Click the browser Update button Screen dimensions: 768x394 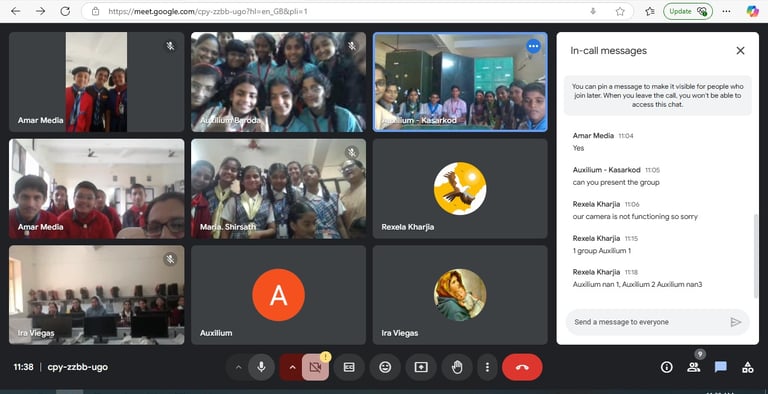[x=688, y=11]
